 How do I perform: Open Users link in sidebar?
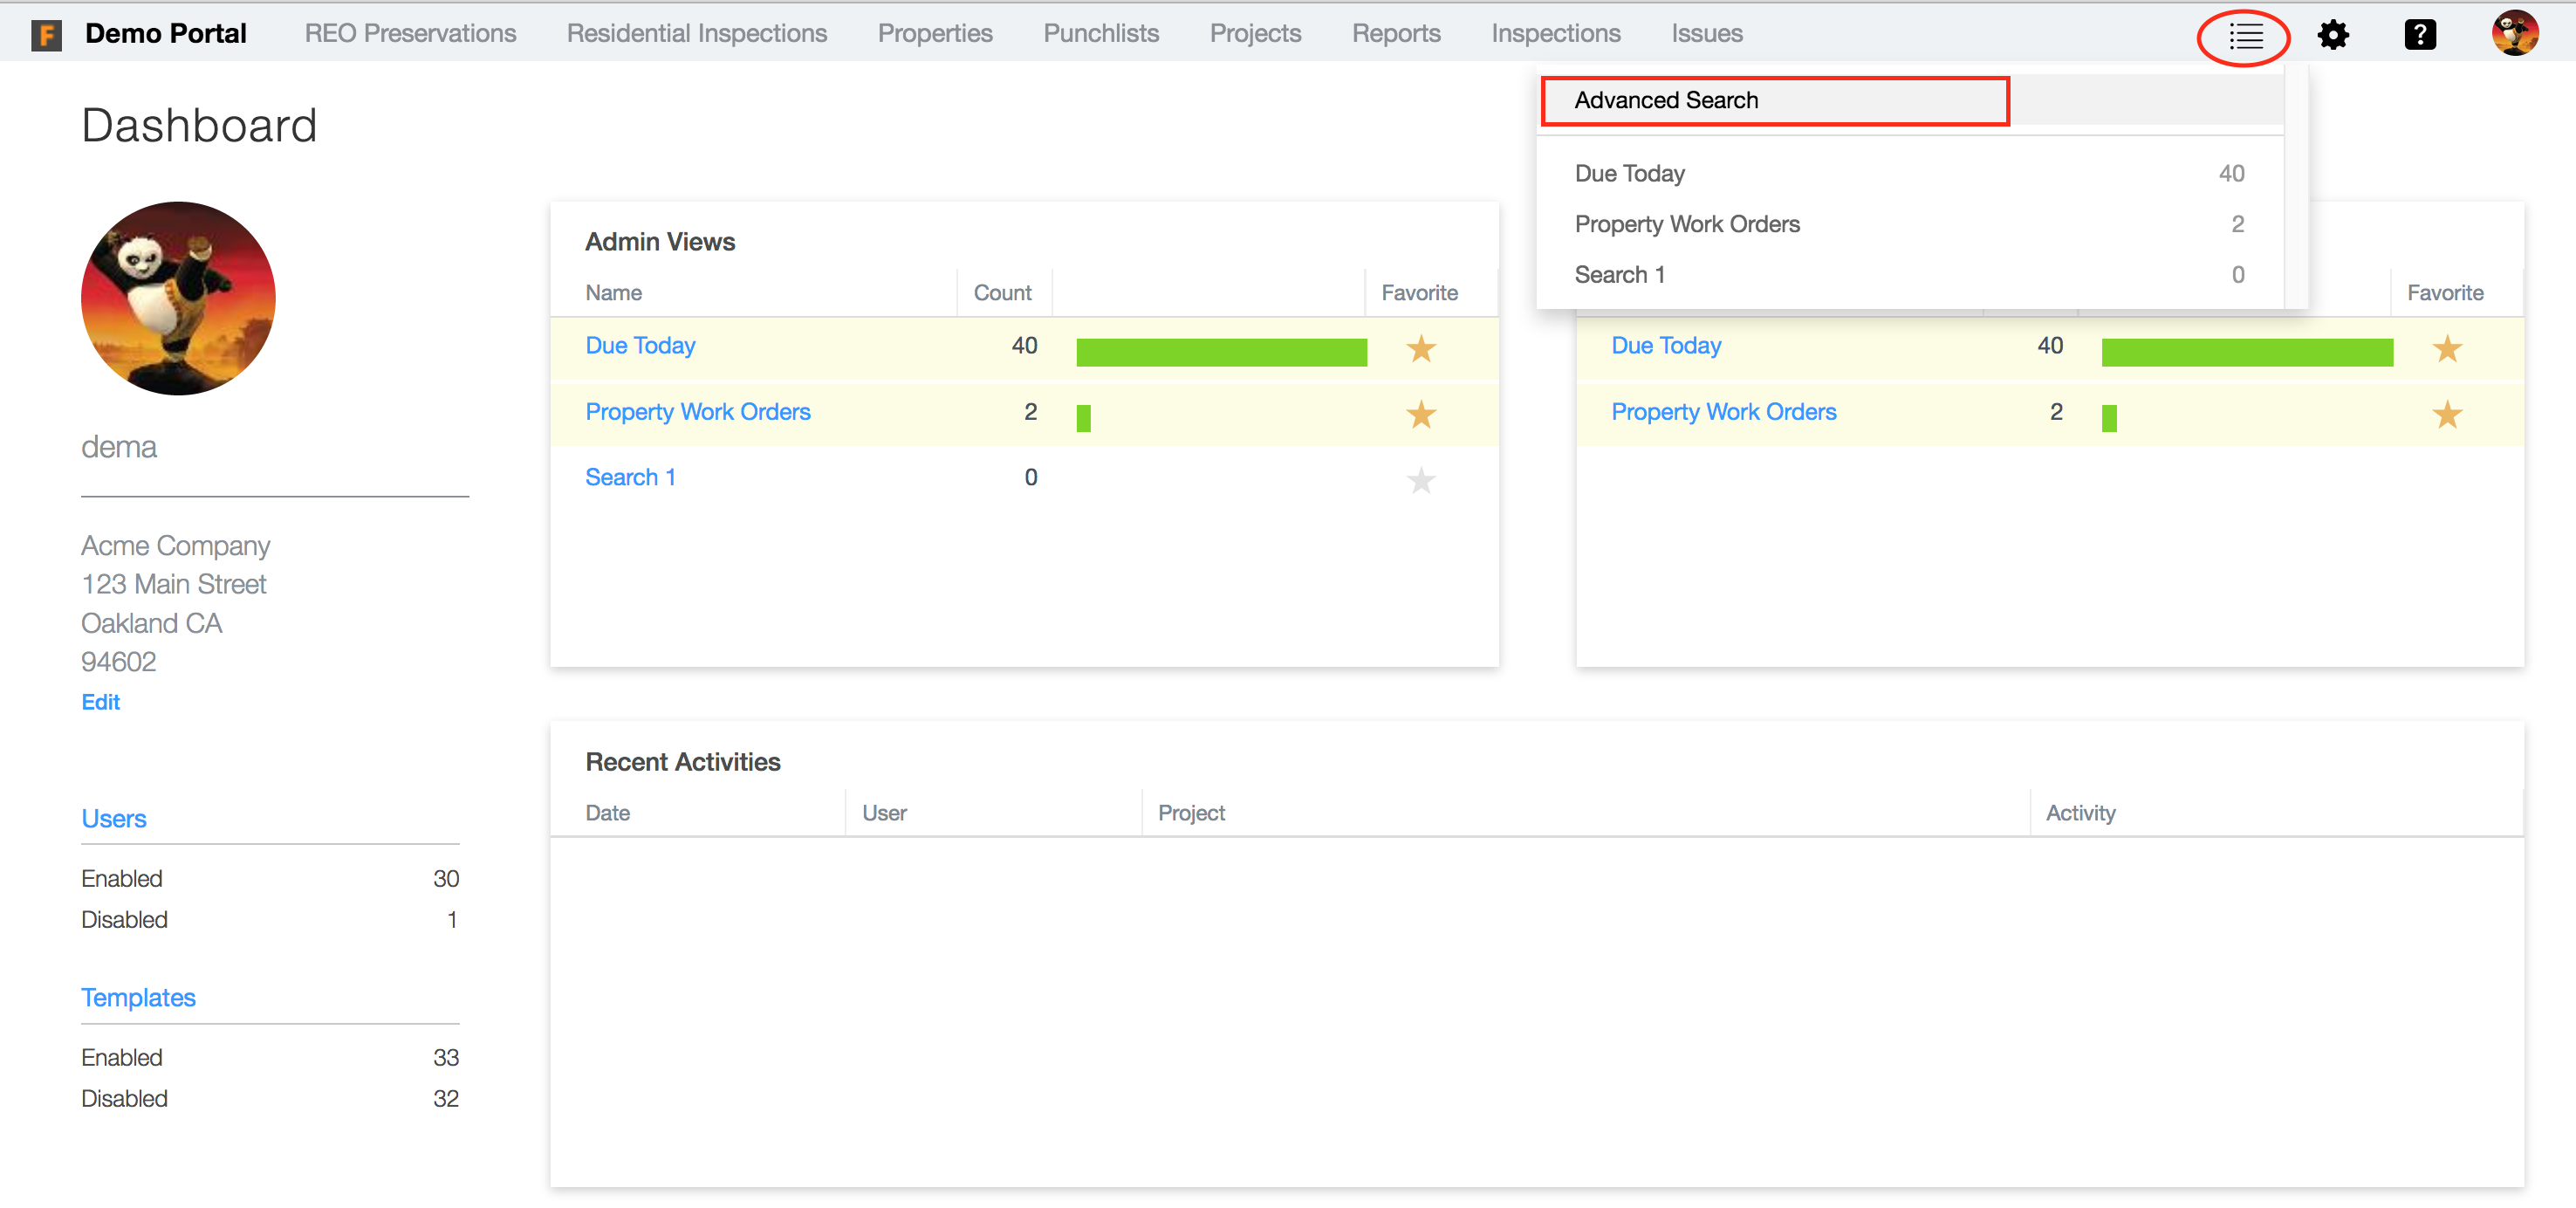(x=114, y=819)
